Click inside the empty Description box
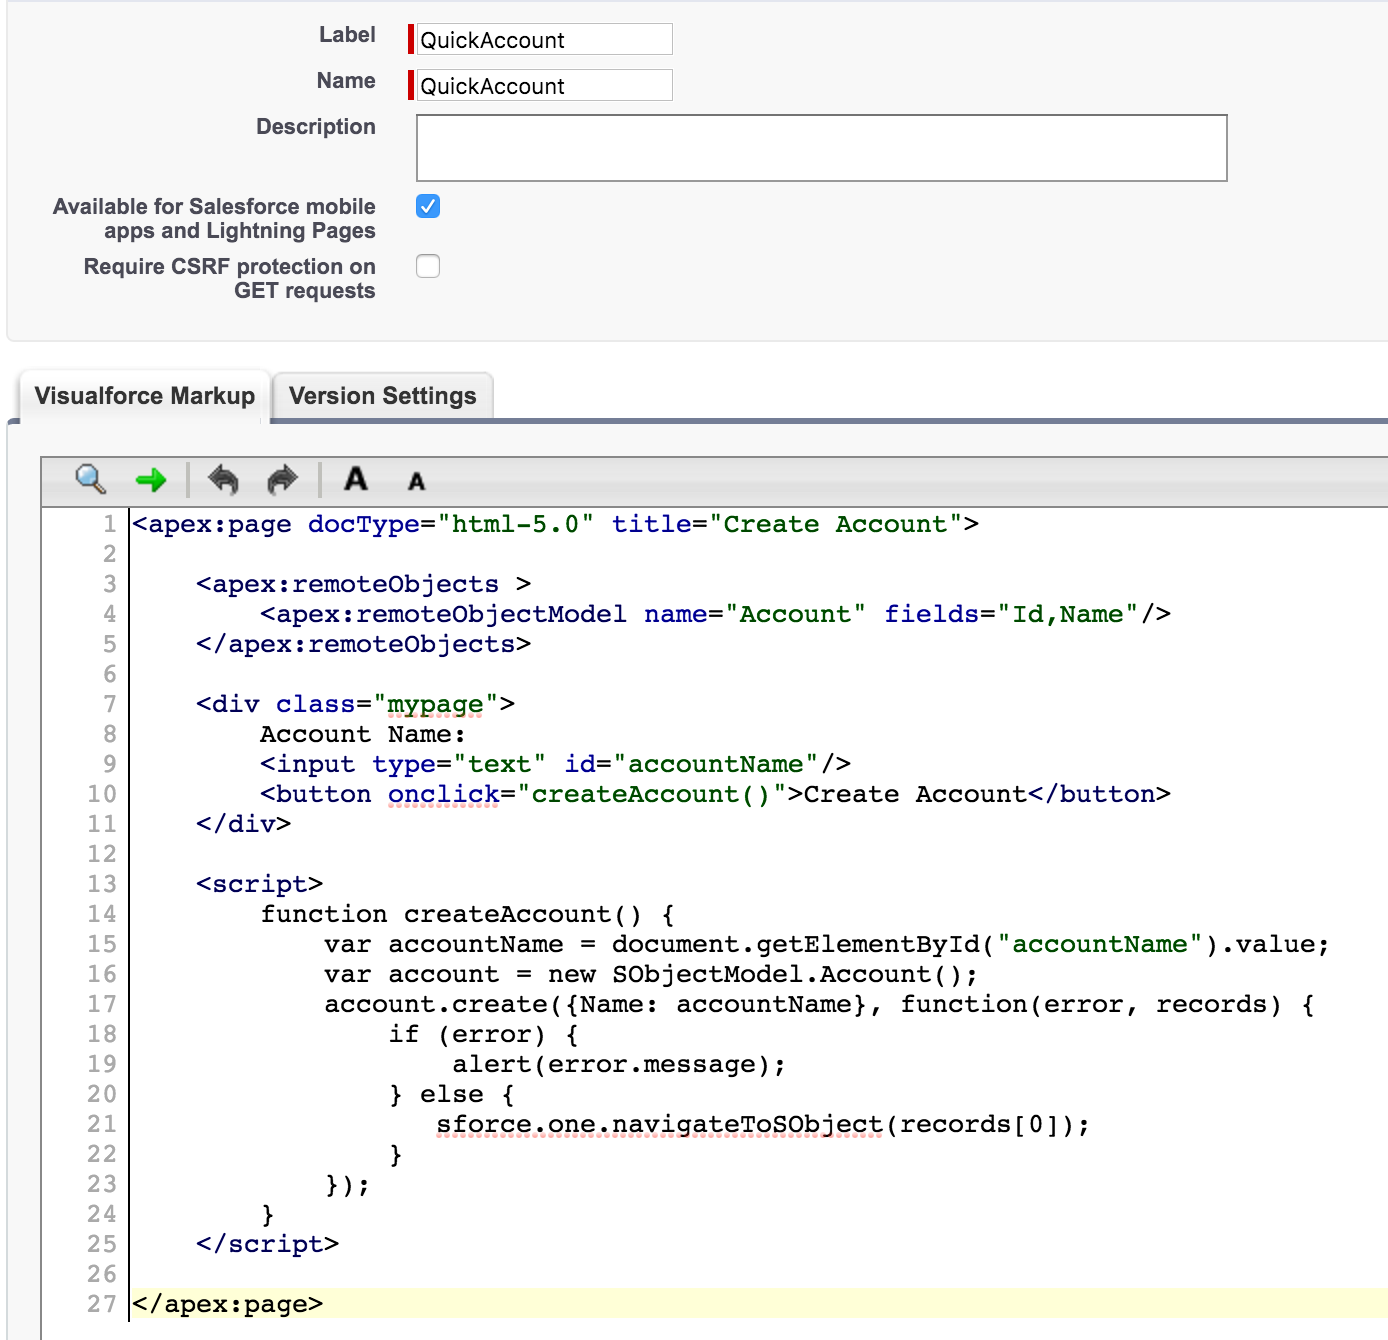 [x=820, y=148]
